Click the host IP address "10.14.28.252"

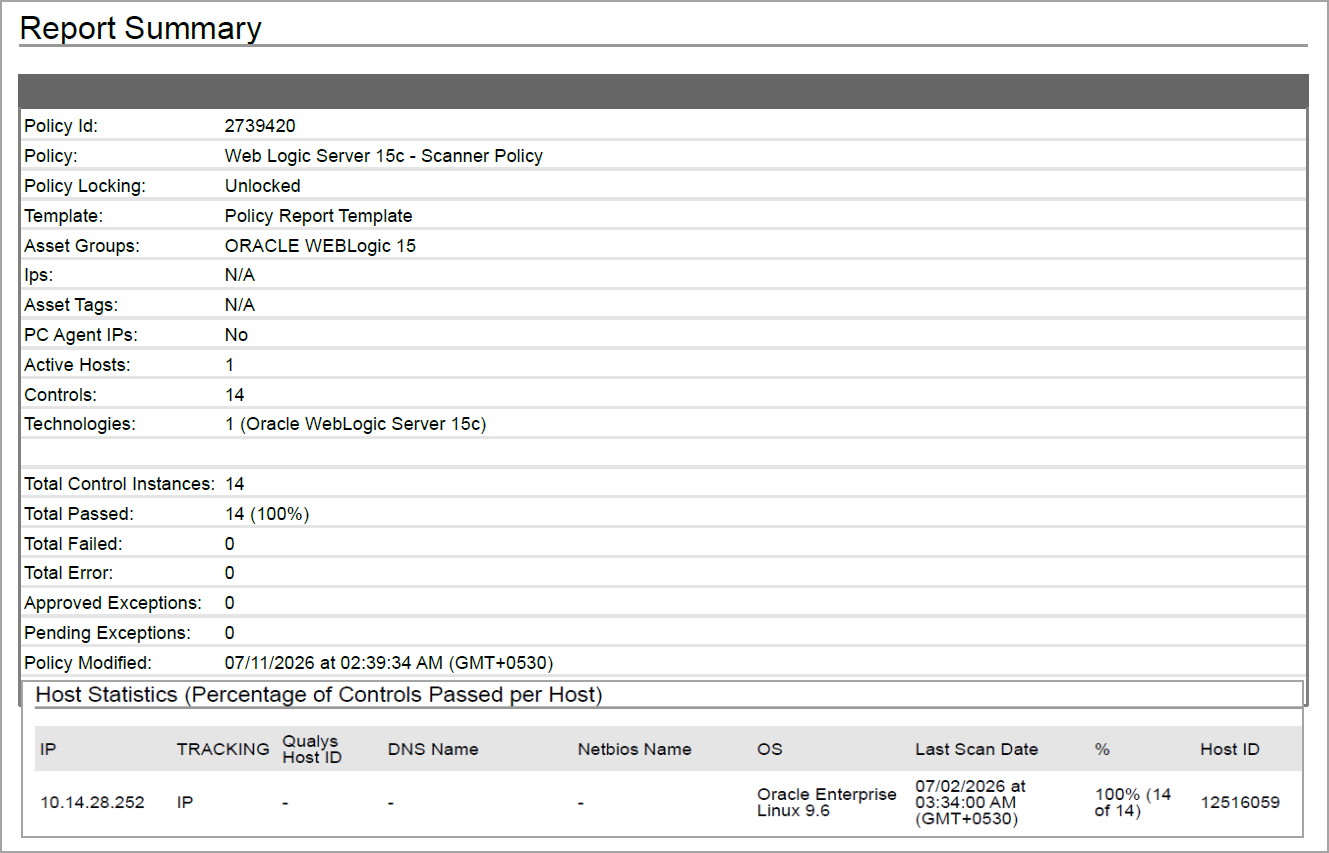(x=92, y=803)
